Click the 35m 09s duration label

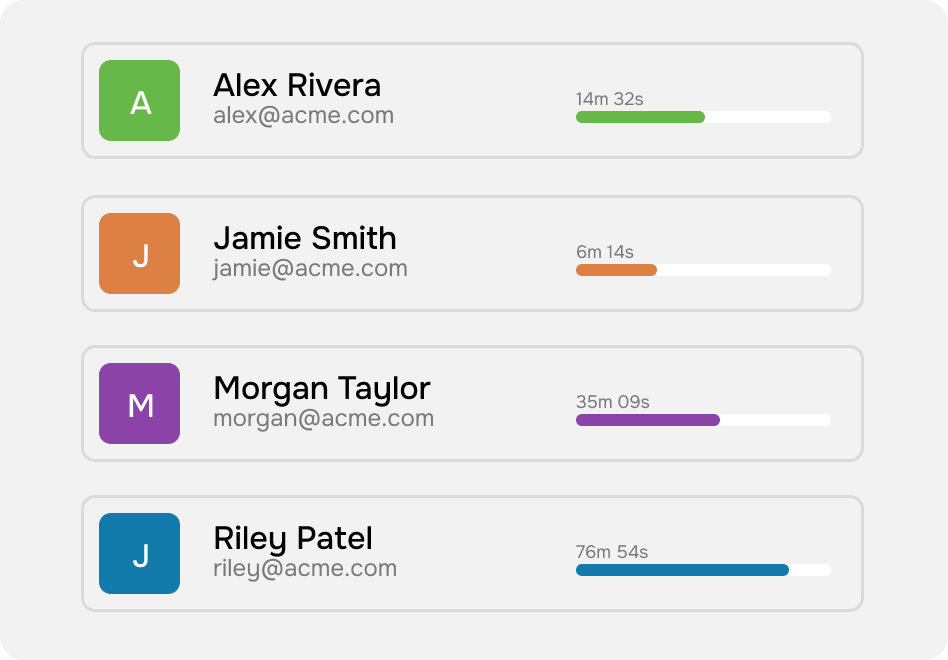612,401
